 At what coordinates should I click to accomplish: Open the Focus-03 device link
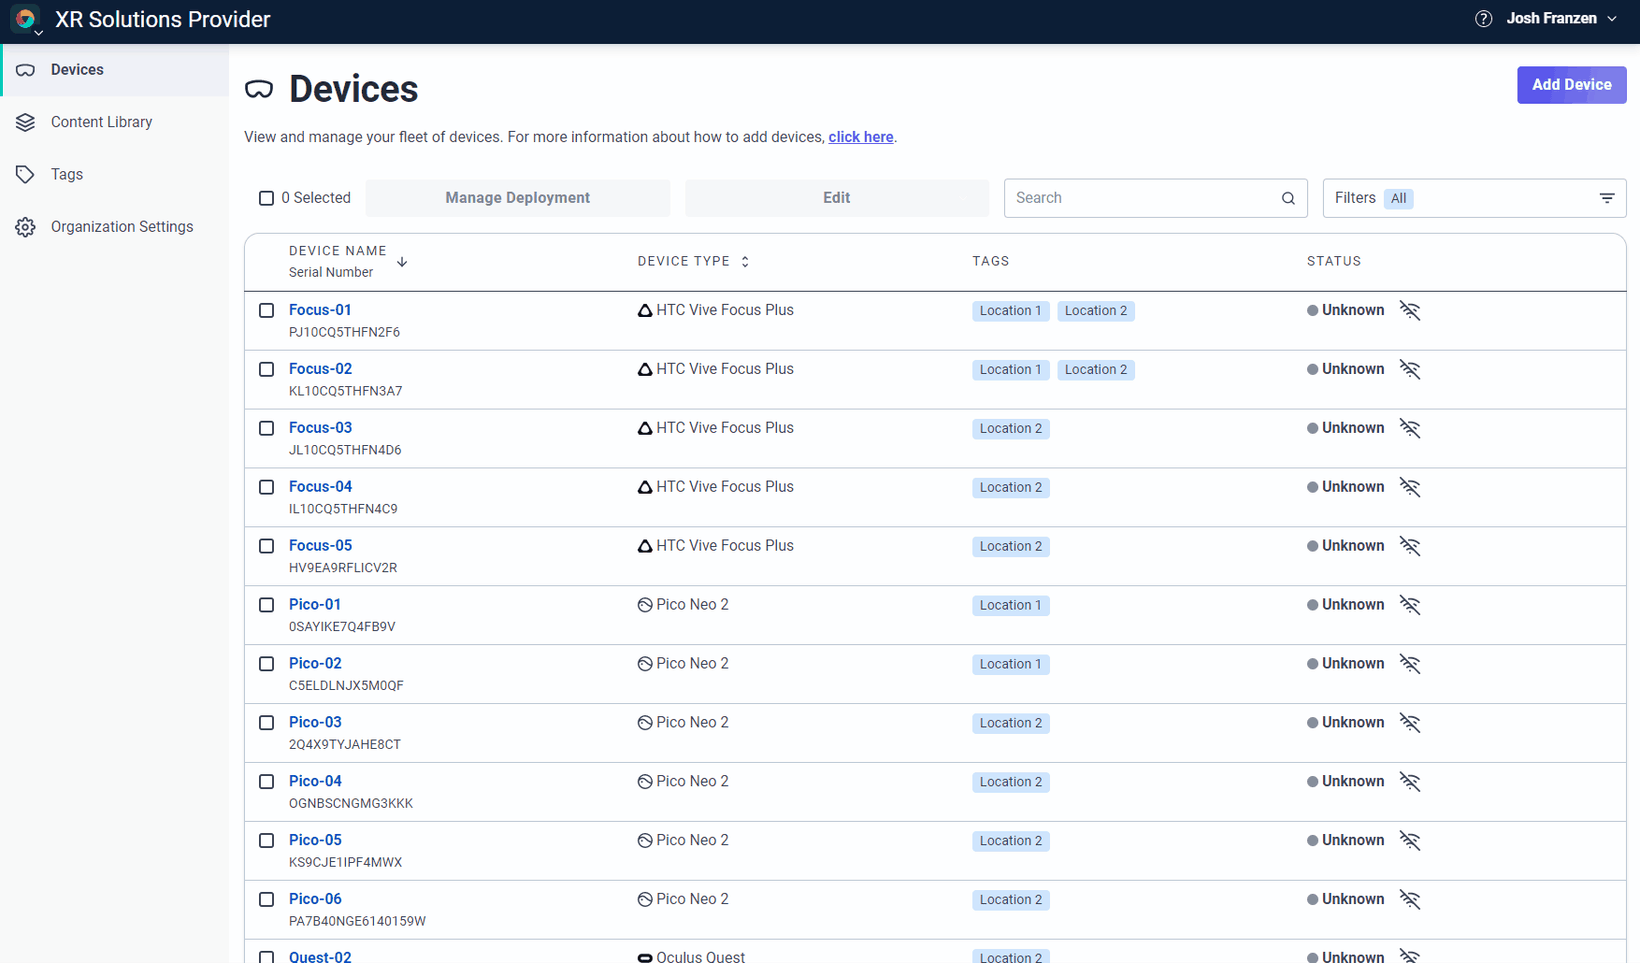tap(320, 428)
